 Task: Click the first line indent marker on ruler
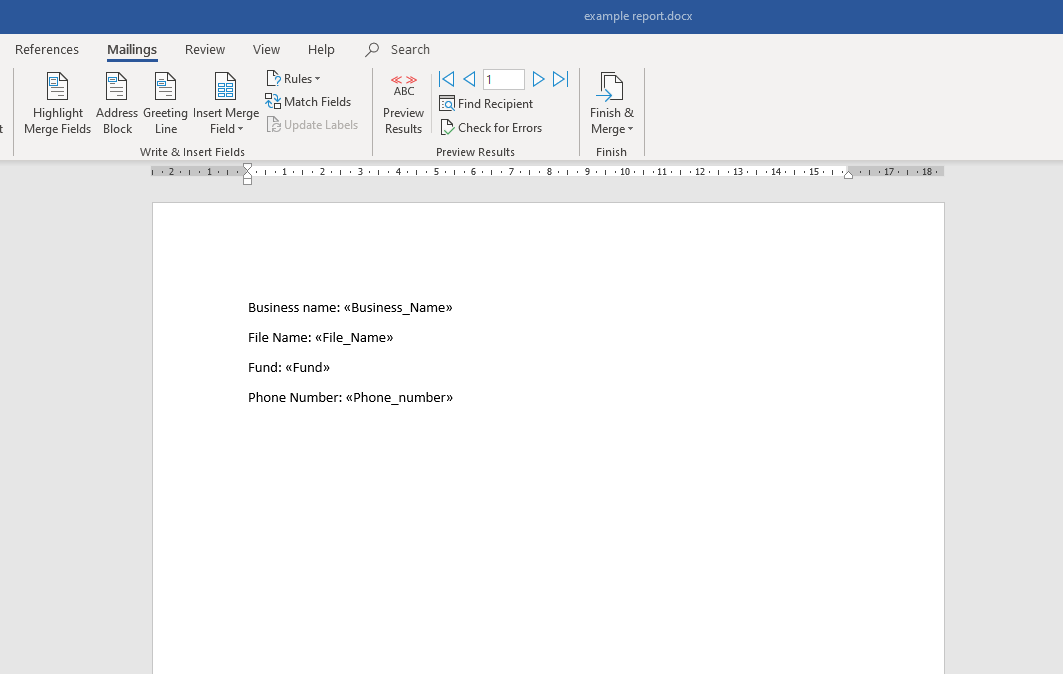247,167
